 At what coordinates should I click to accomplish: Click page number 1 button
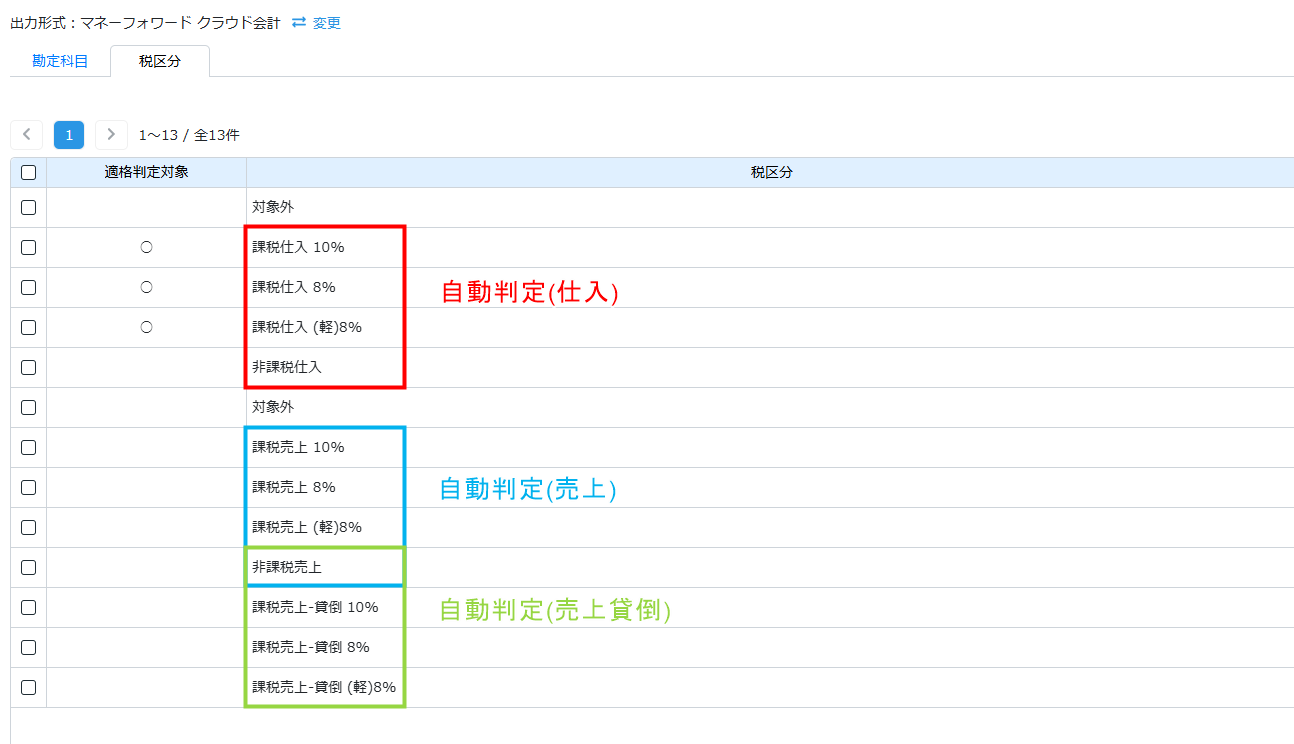pos(69,135)
